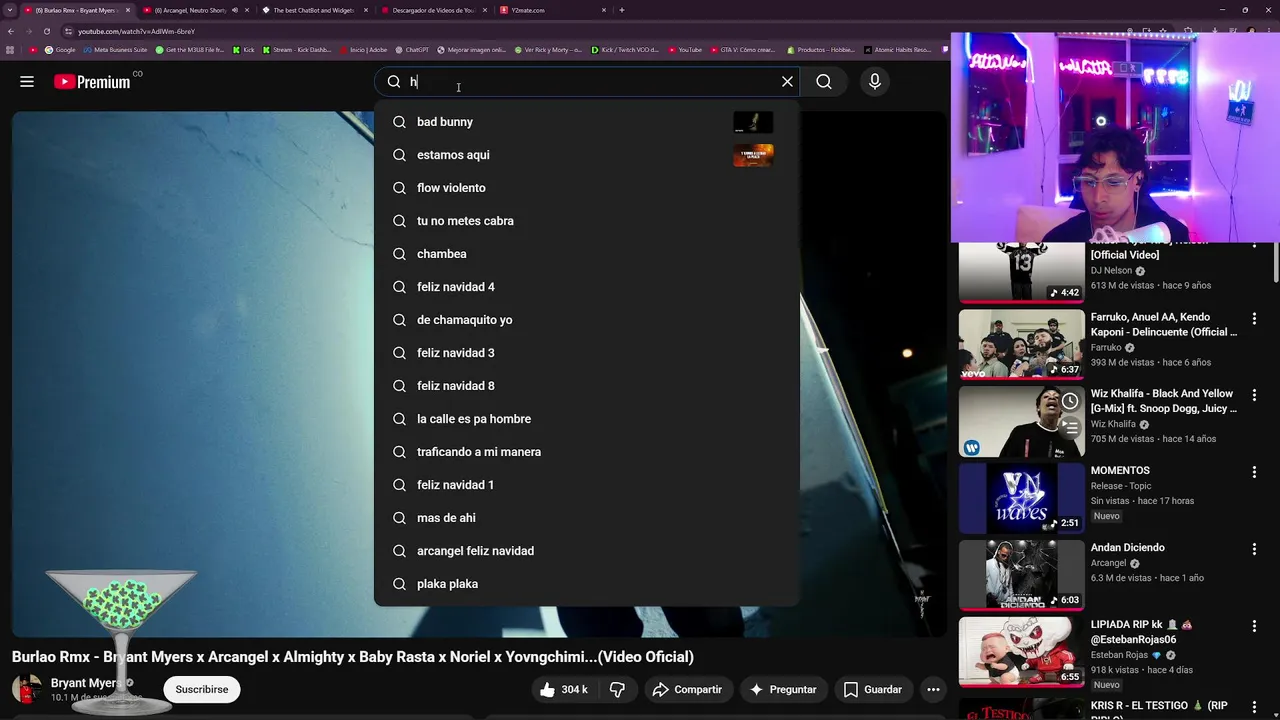
Task: Open Farruko Delincuente video thumbnail
Action: (x=1021, y=344)
